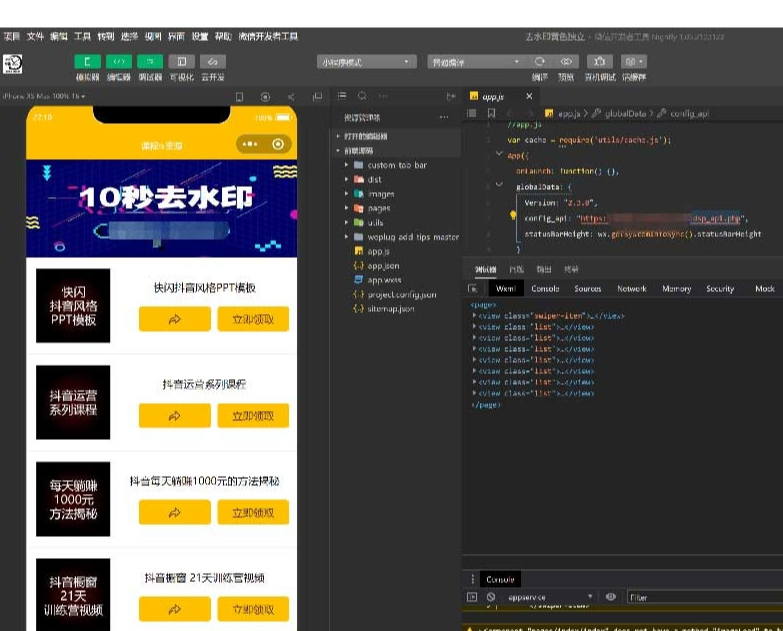The height and width of the screenshot is (631, 783).
Task: Click the element inspector icon beside Wxml
Action: (x=472, y=289)
